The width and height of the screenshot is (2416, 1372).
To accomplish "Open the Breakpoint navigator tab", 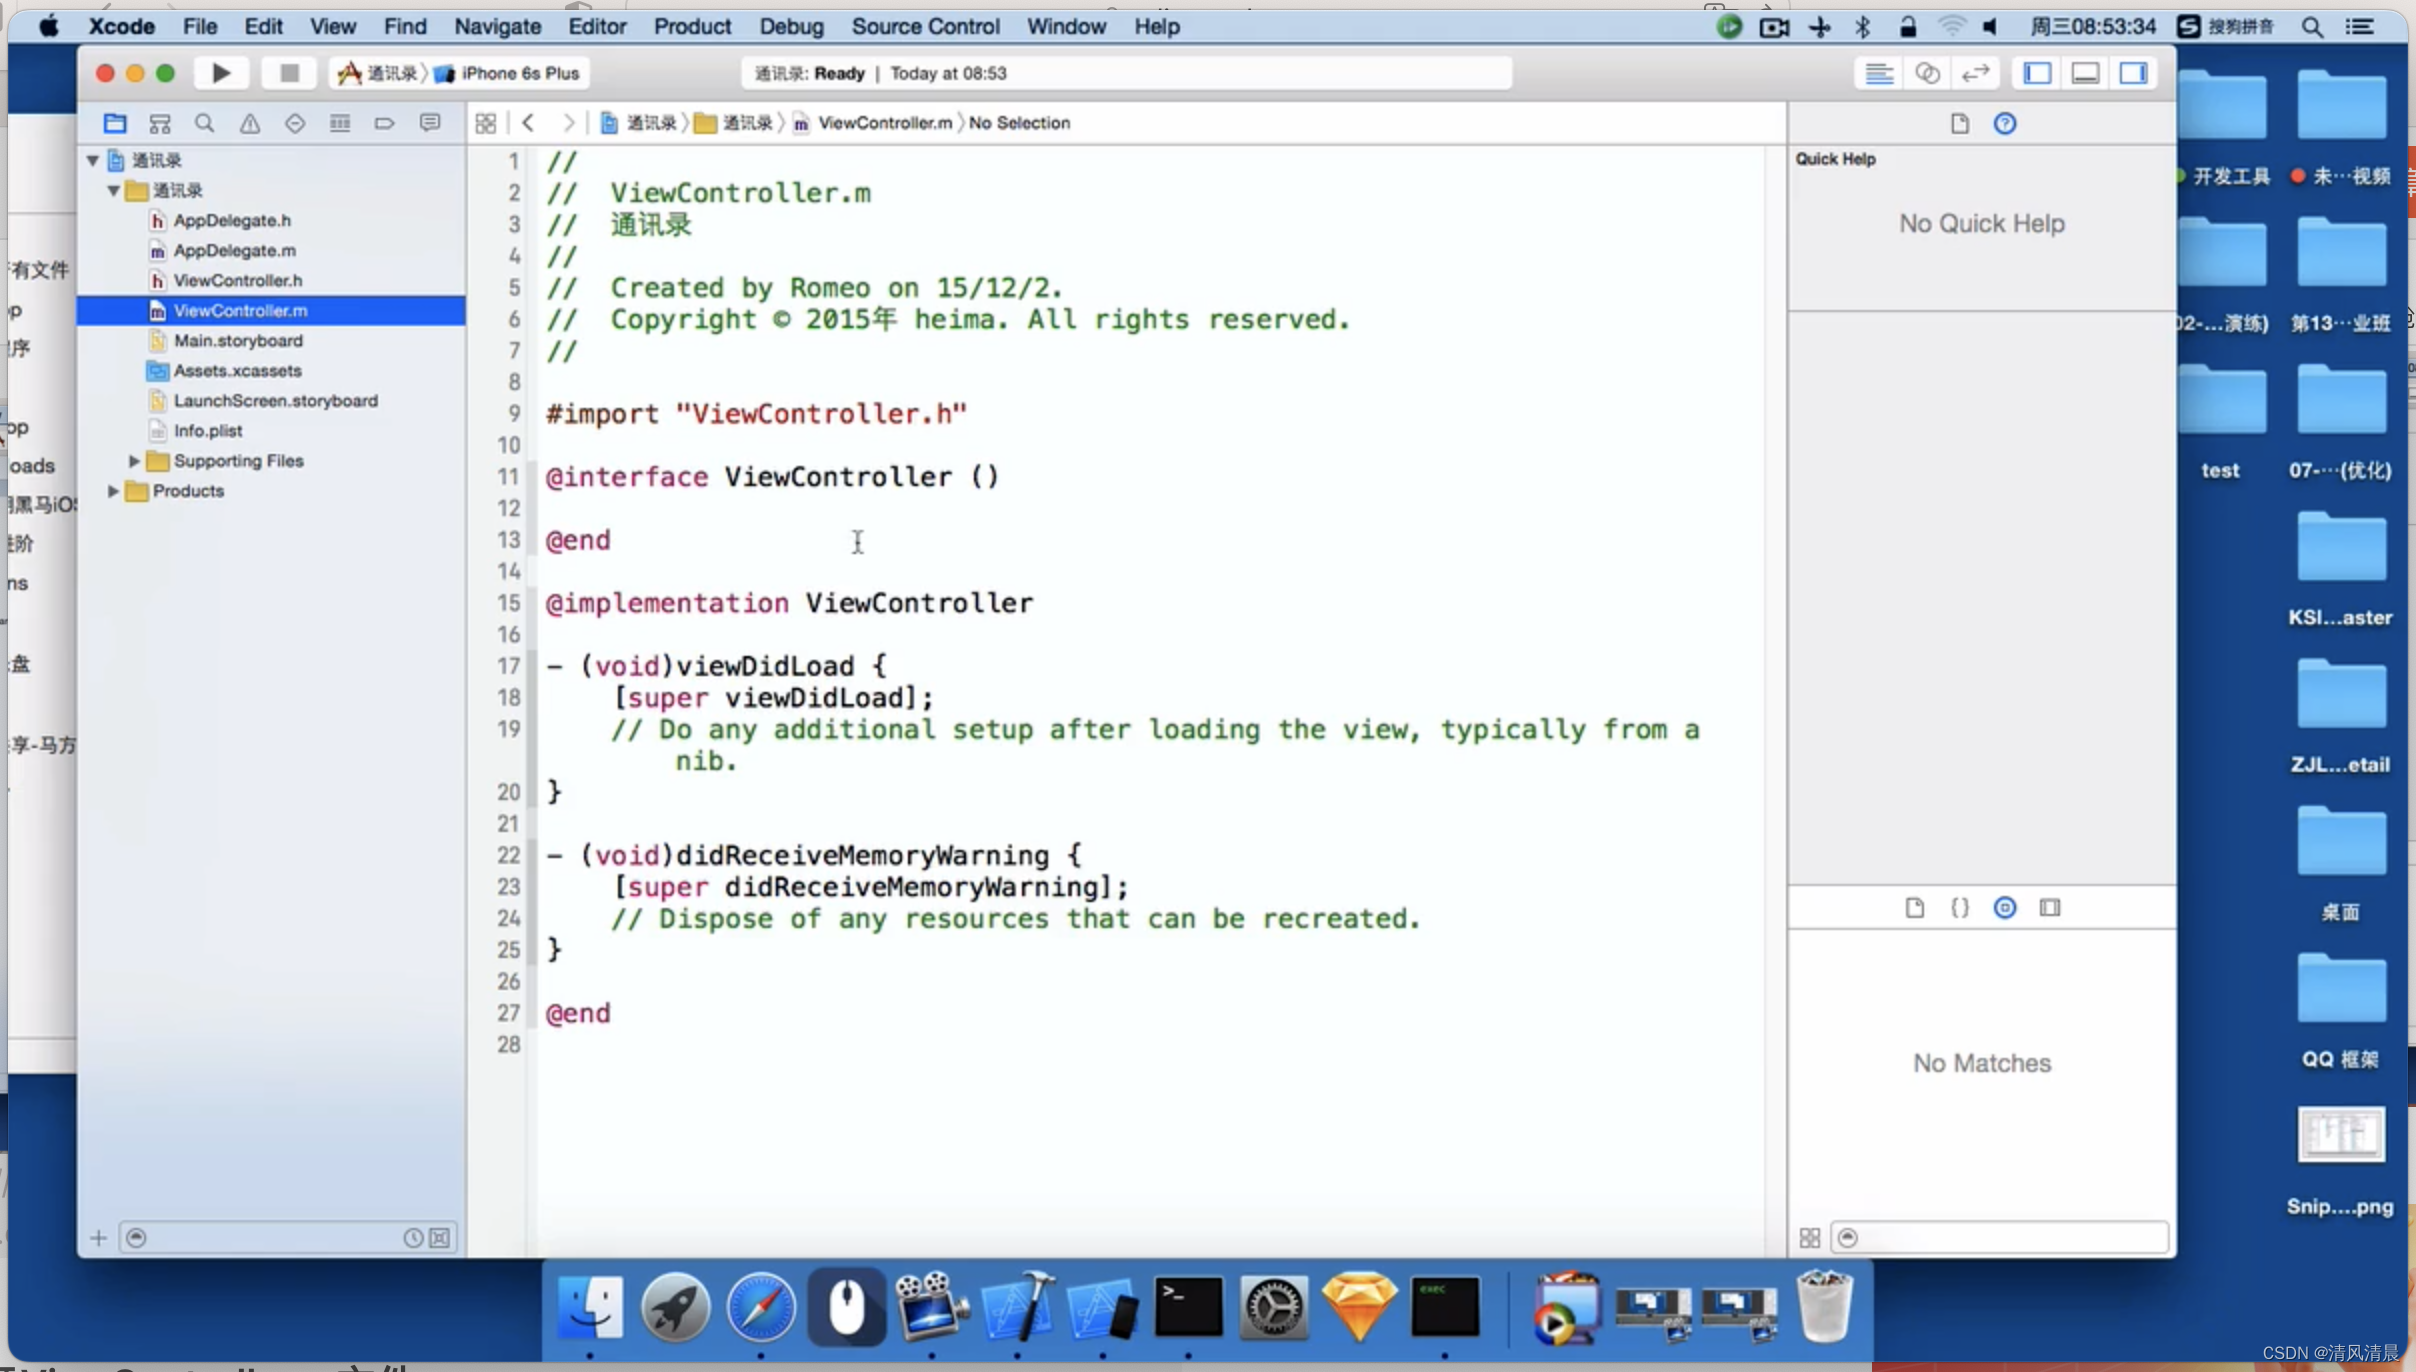I will [385, 123].
